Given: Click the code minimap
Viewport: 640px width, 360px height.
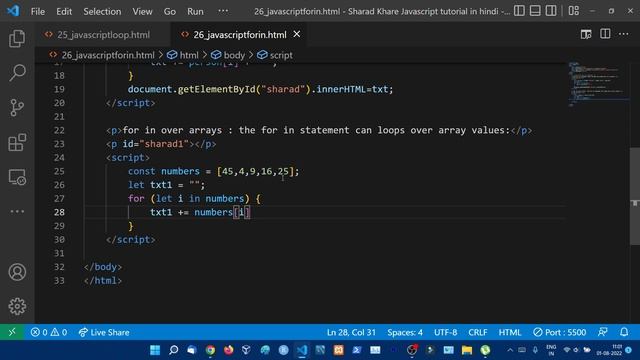Looking at the screenshot, I should 598,84.
